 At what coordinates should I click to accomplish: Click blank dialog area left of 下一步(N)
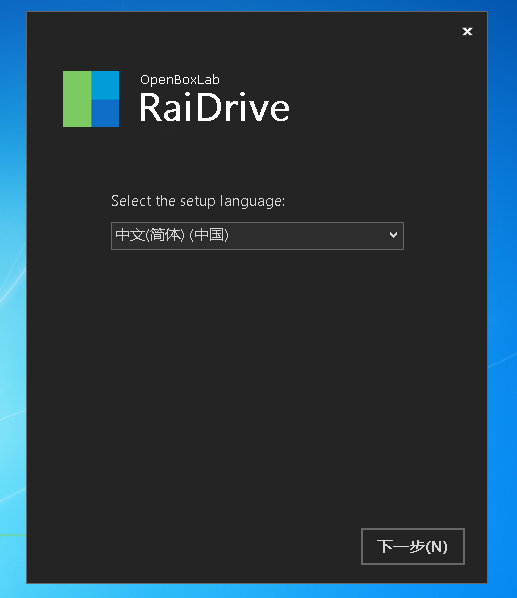[191, 546]
